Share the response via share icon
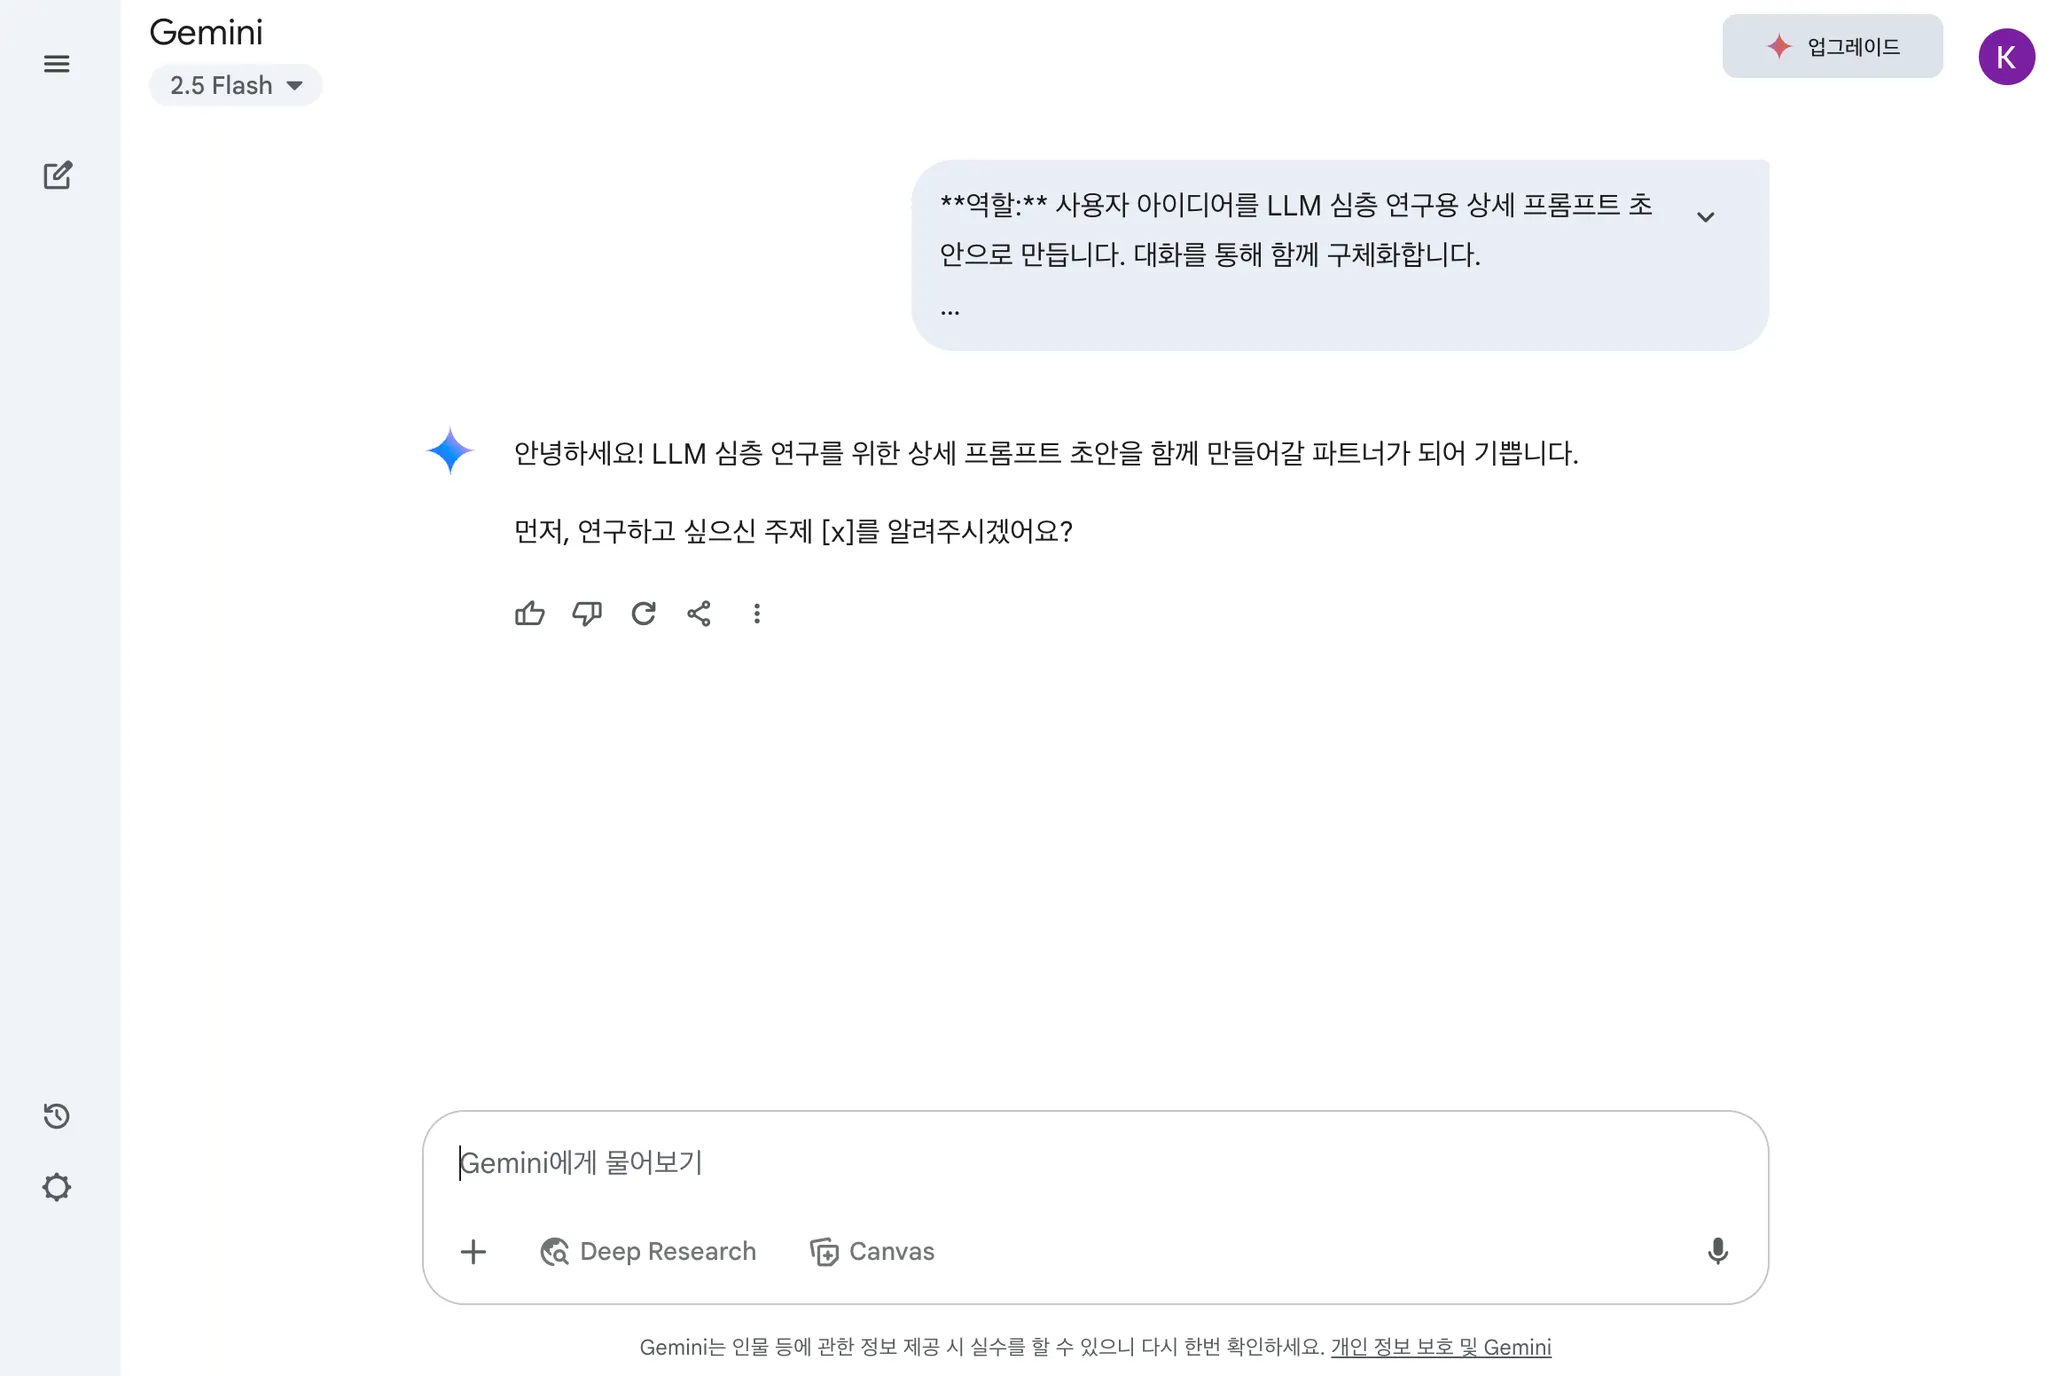 pos(699,614)
